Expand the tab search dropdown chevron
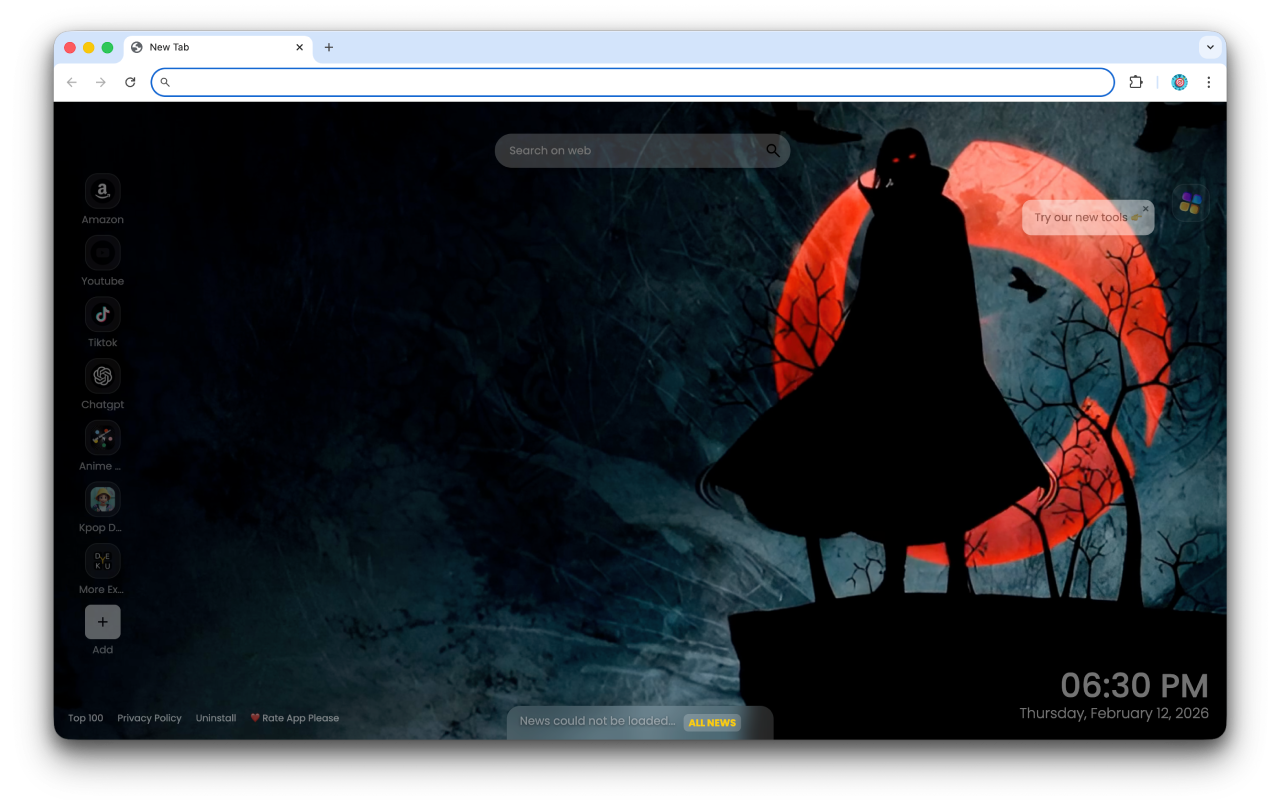The height and width of the screenshot is (800, 1280). 1210,47
